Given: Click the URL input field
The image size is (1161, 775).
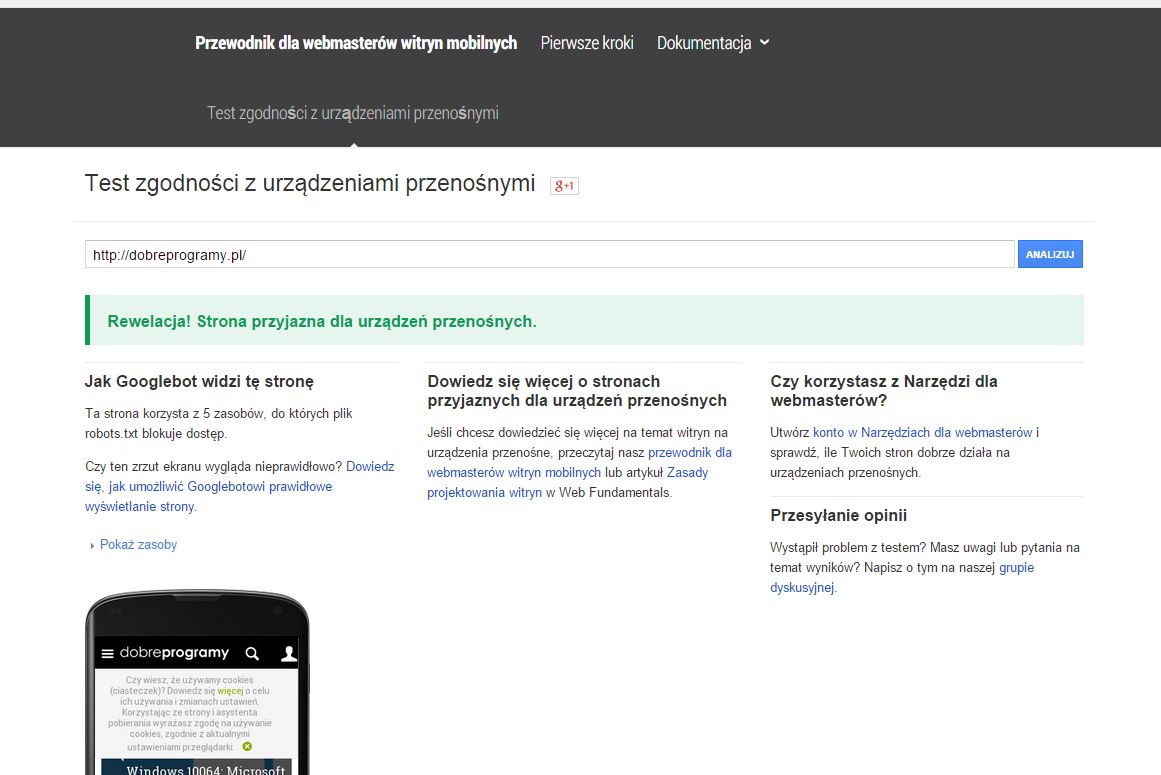Looking at the screenshot, I should point(549,254).
